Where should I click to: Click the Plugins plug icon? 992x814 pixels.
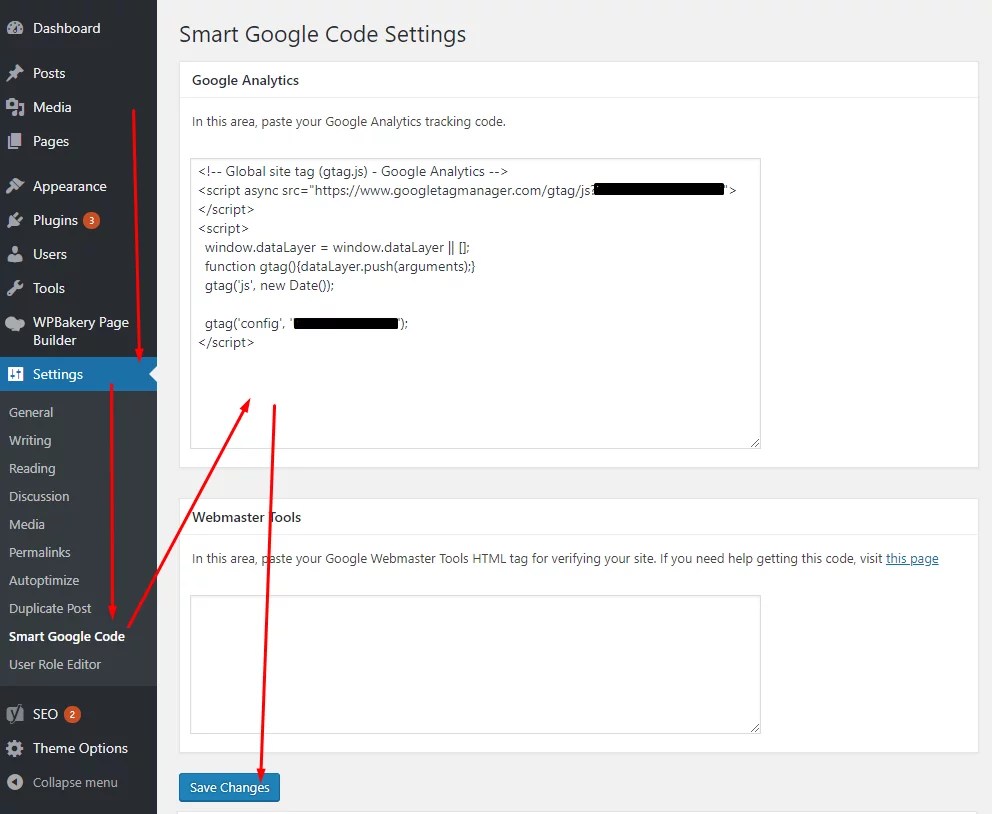[15, 220]
